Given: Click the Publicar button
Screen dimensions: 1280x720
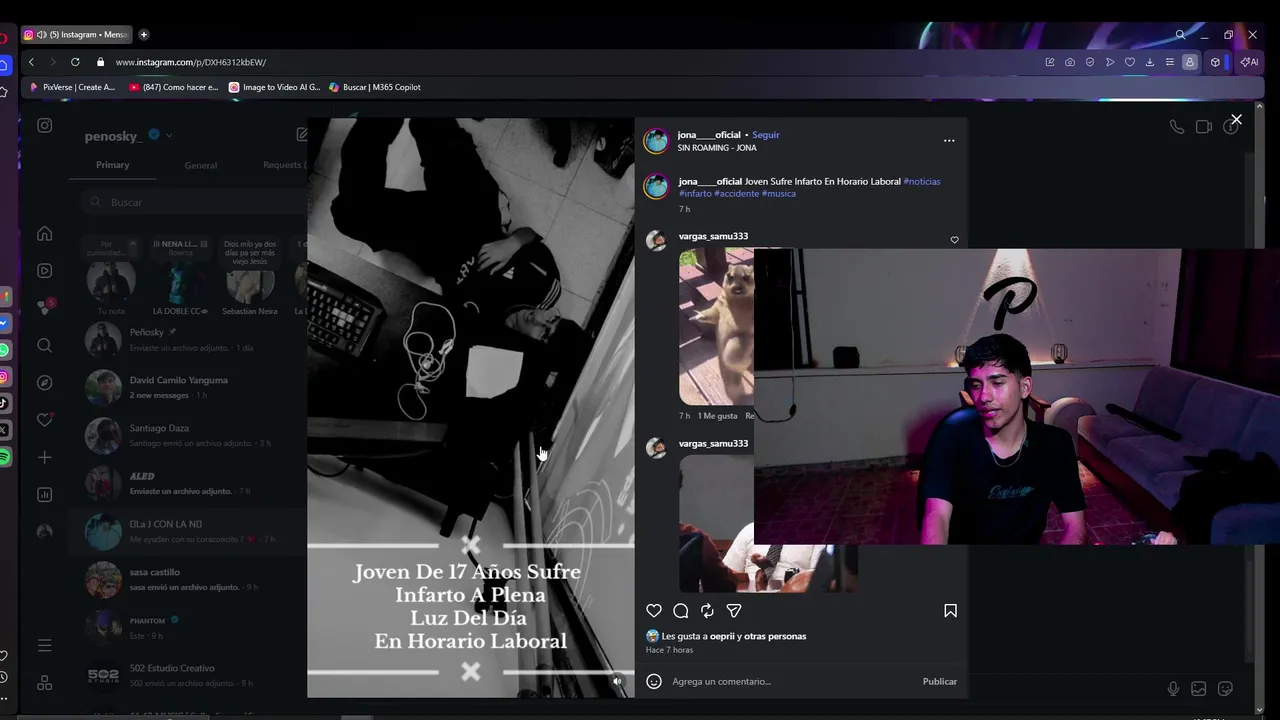Looking at the screenshot, I should tap(939, 681).
